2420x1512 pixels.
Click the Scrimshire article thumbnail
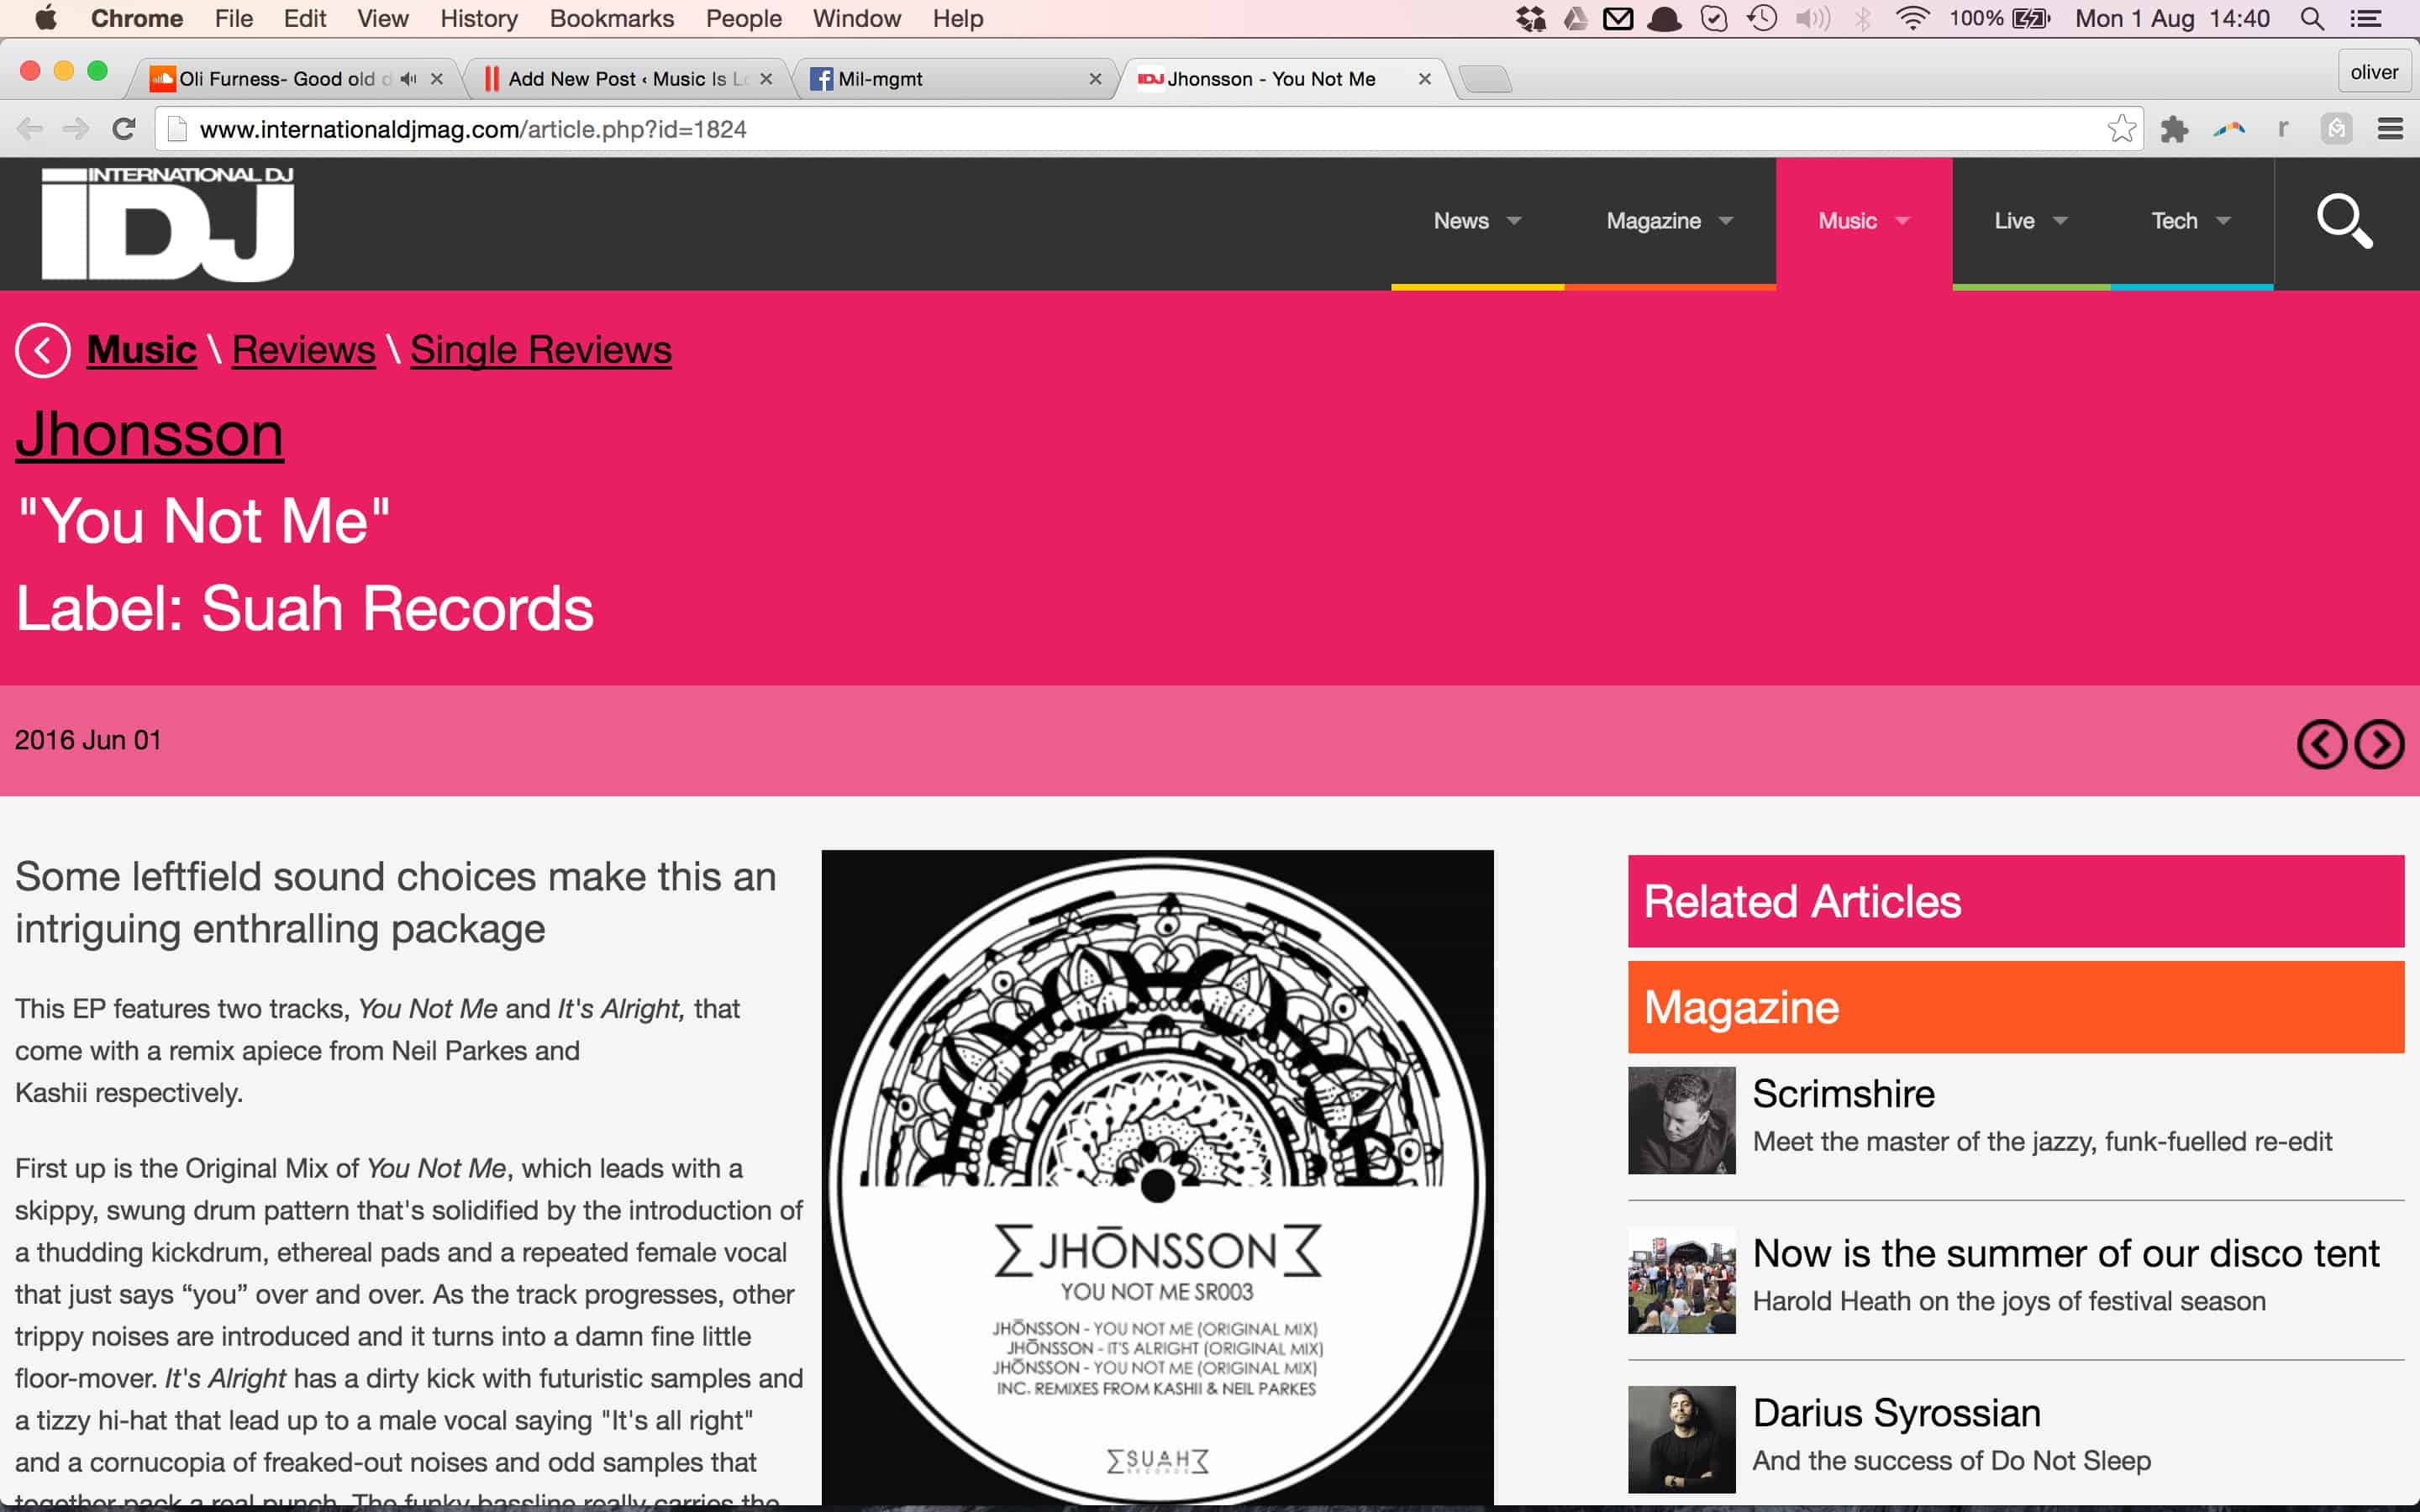1681,1120
